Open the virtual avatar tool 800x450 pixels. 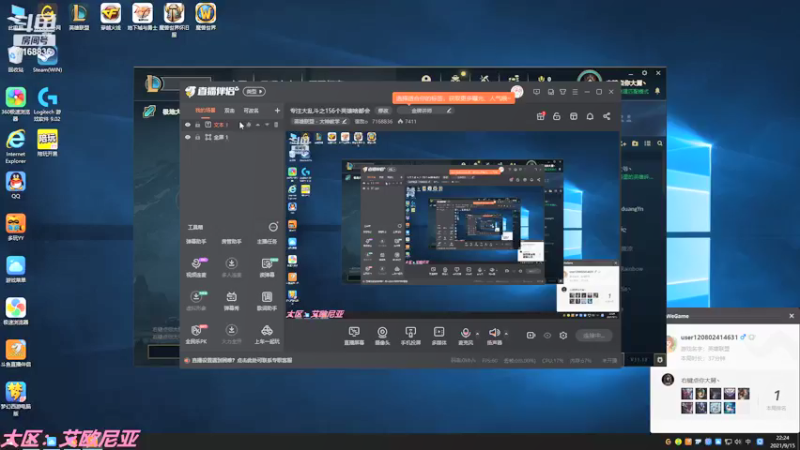click(196, 301)
